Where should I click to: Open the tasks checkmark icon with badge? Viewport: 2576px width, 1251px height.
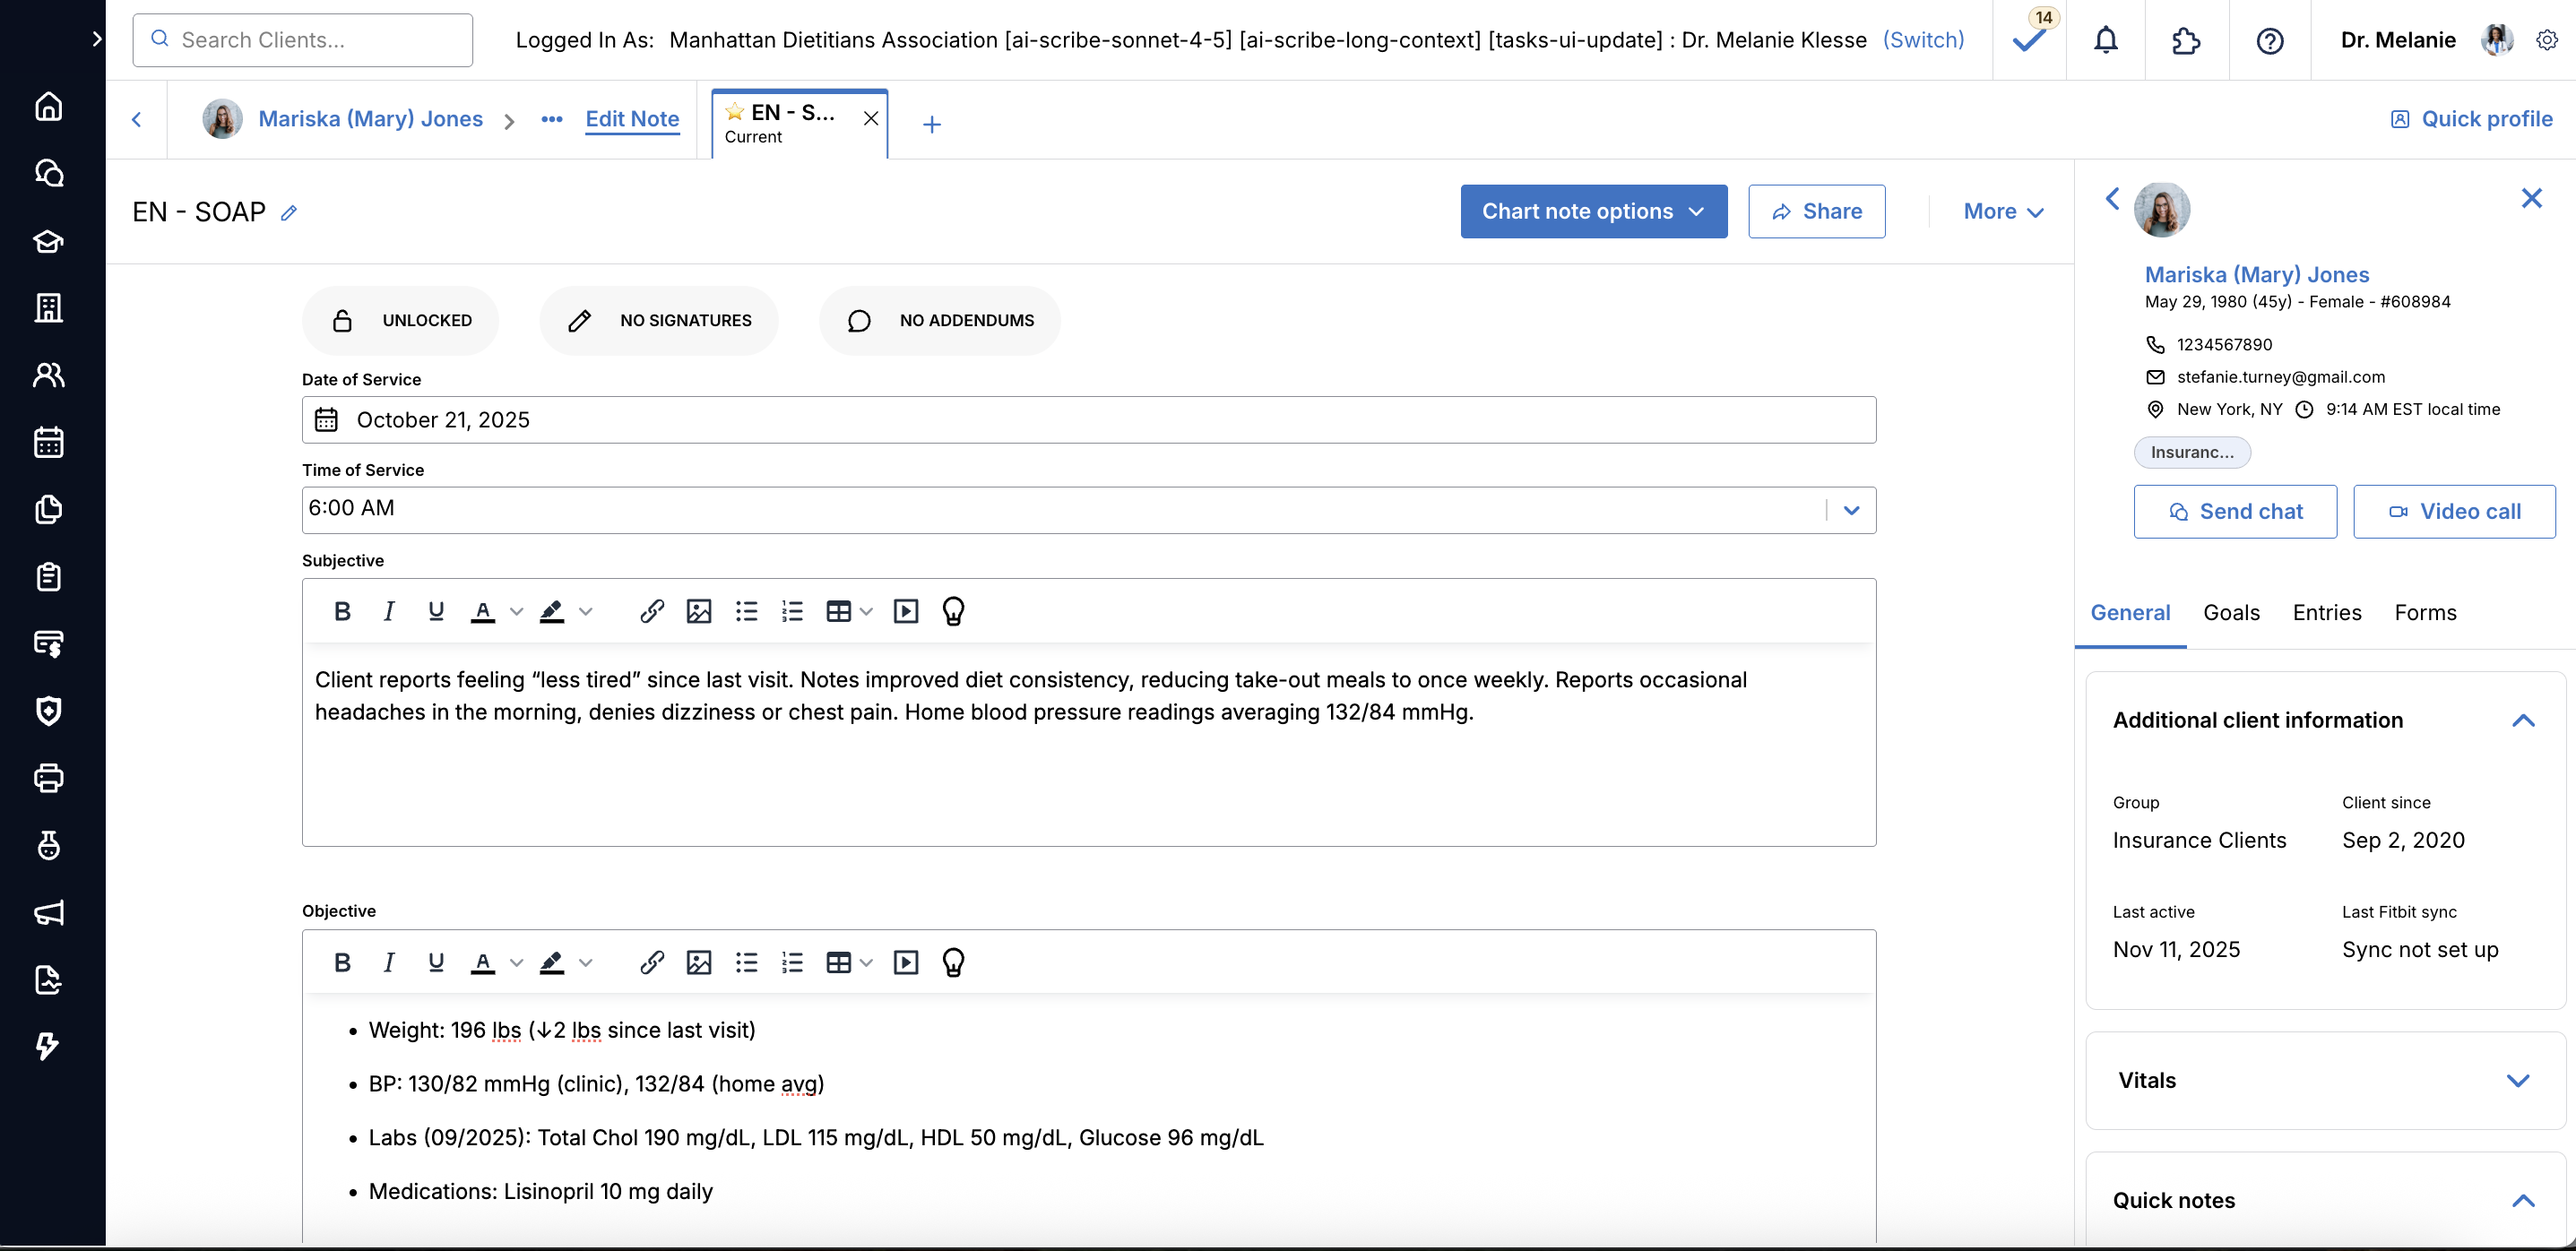[x=2029, y=40]
